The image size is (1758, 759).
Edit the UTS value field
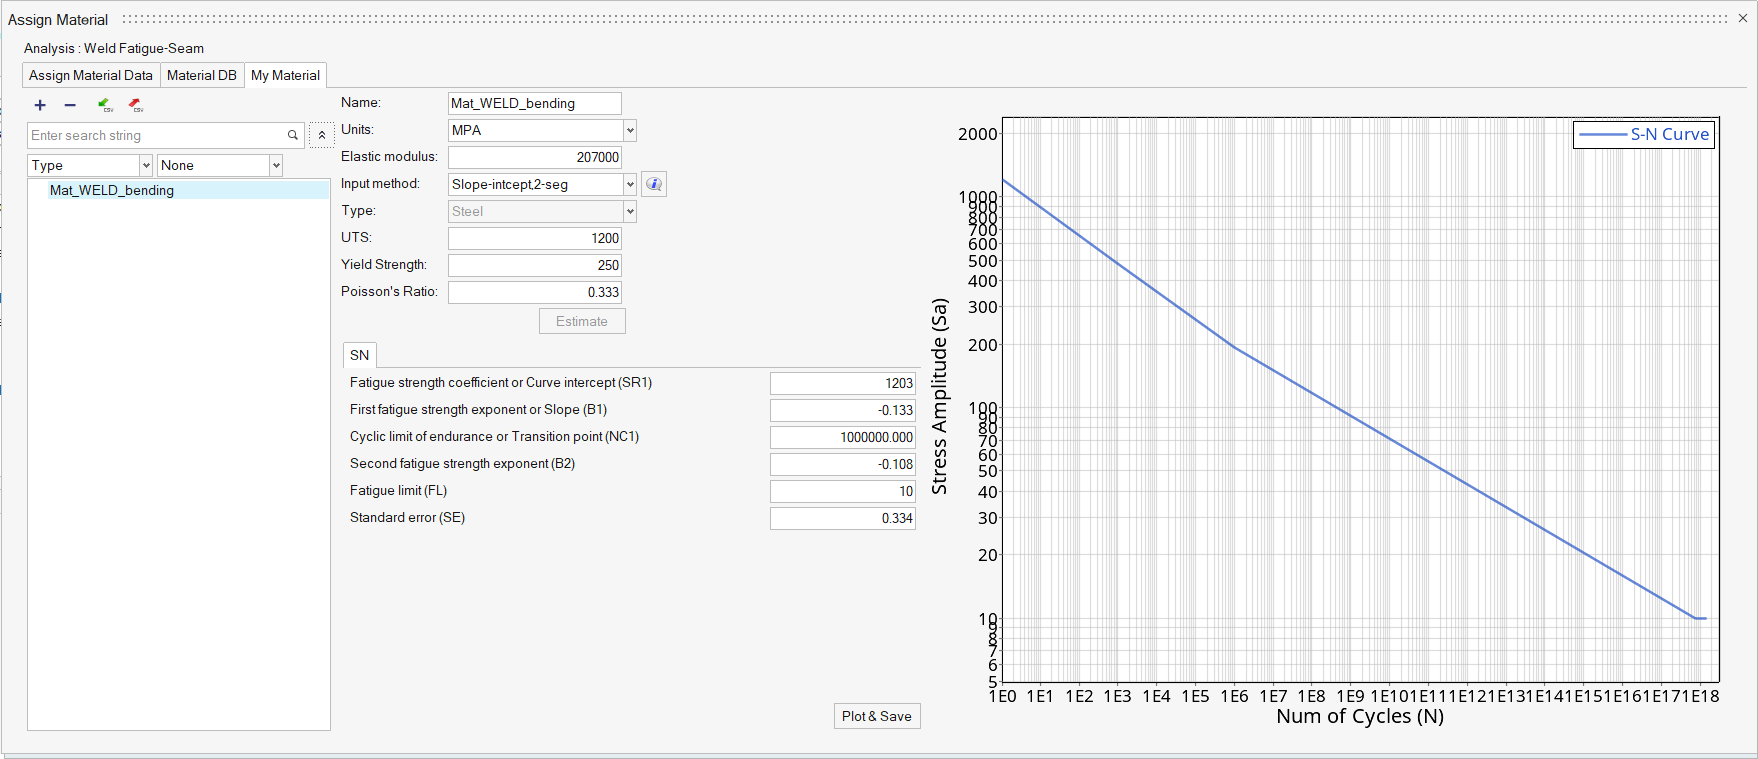535,238
